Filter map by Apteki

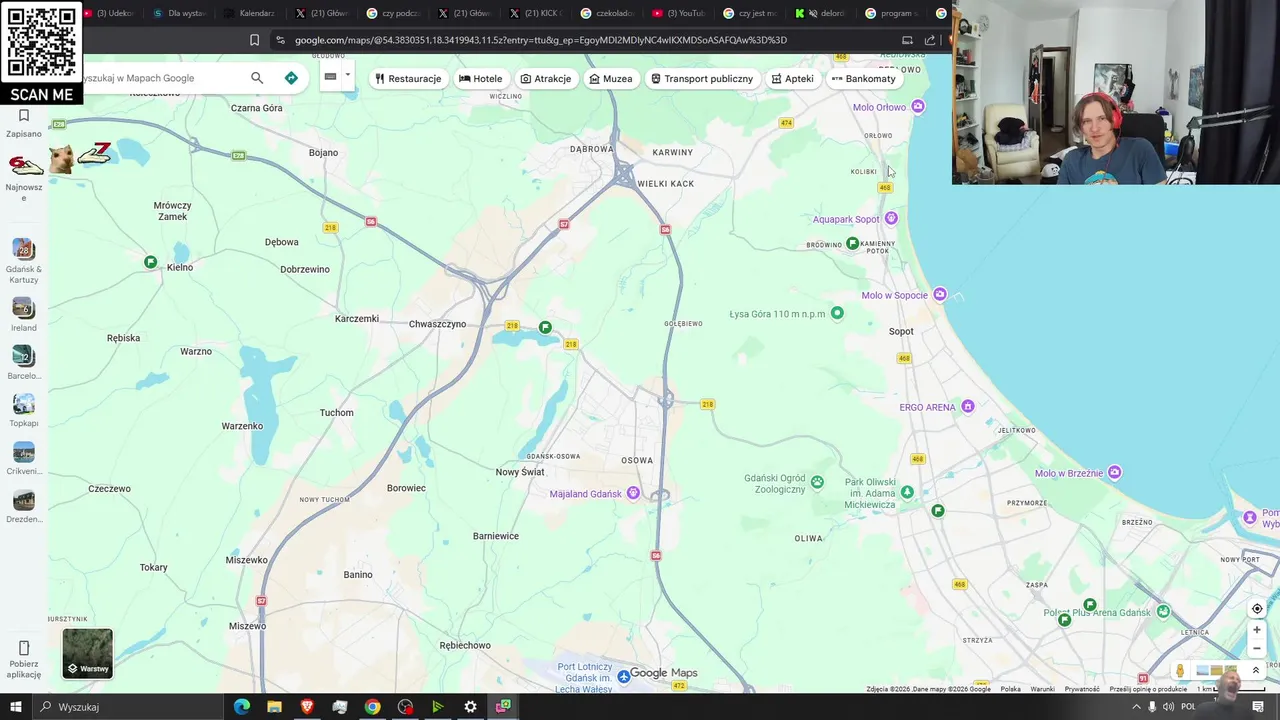pos(792,79)
